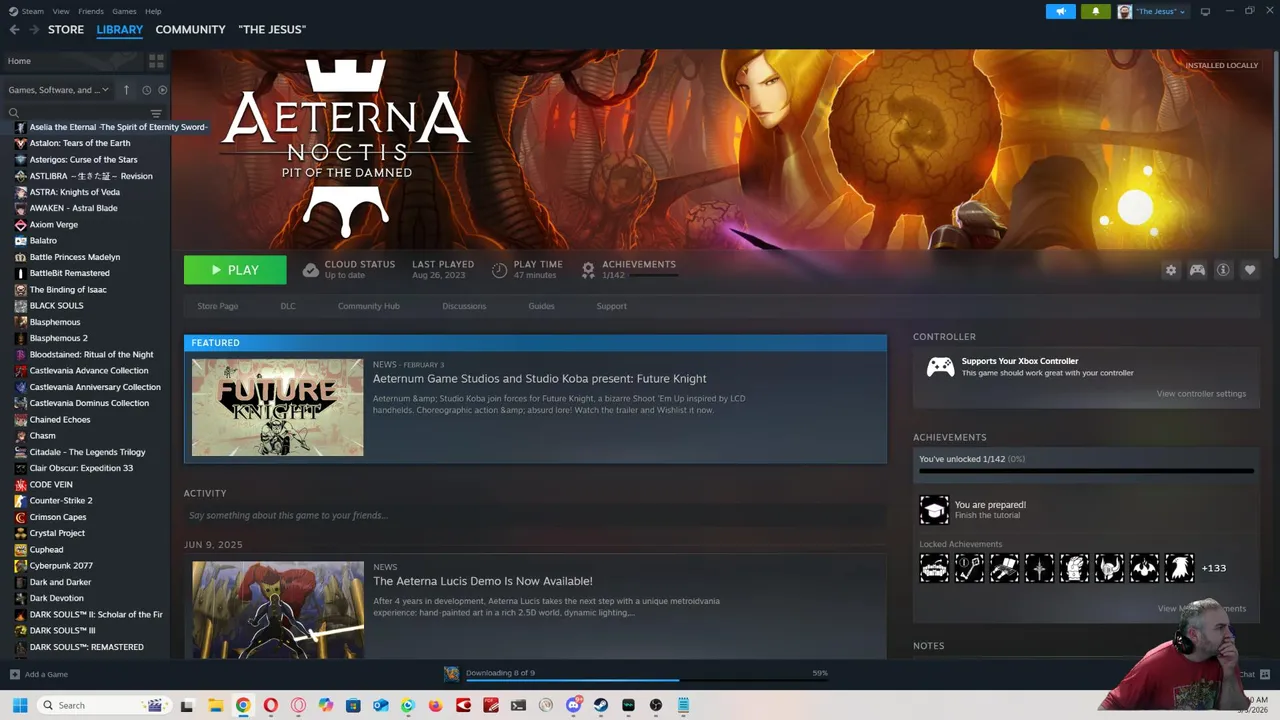Click the green PLAY button
The height and width of the screenshot is (720, 1280).
tap(235, 270)
